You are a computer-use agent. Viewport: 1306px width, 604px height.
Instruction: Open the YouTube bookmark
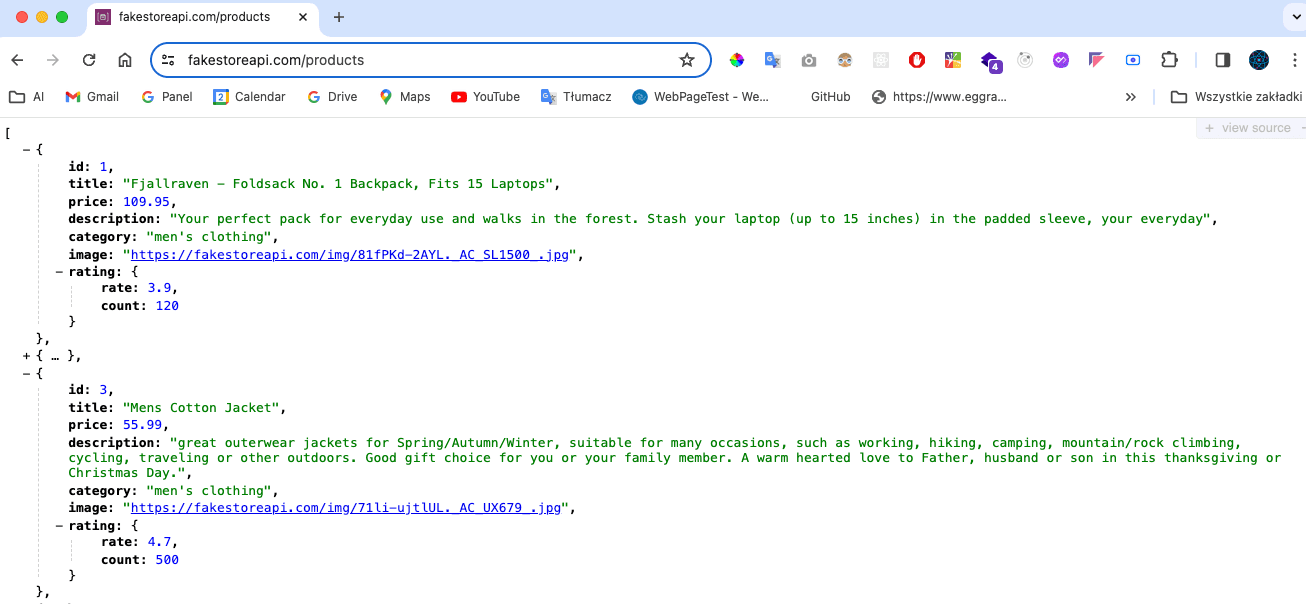tap(485, 97)
